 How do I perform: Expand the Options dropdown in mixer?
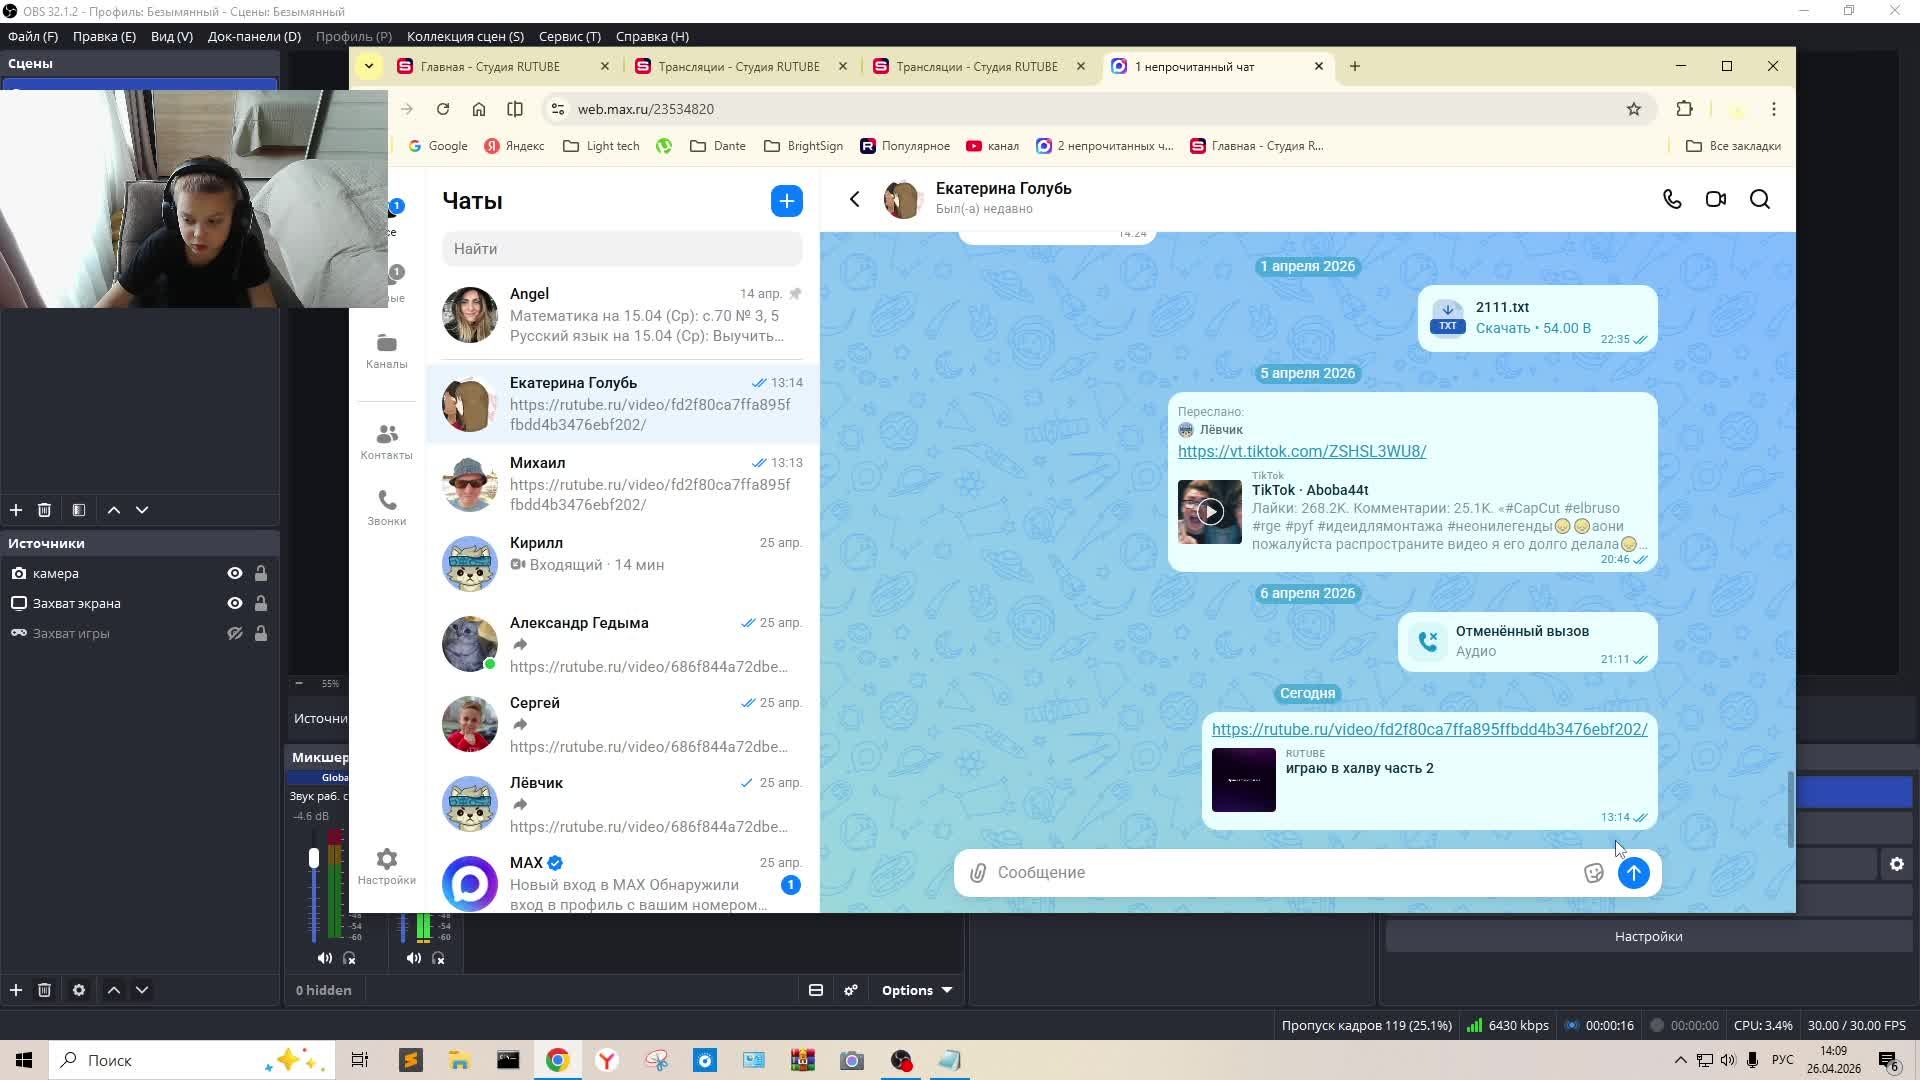(x=916, y=990)
